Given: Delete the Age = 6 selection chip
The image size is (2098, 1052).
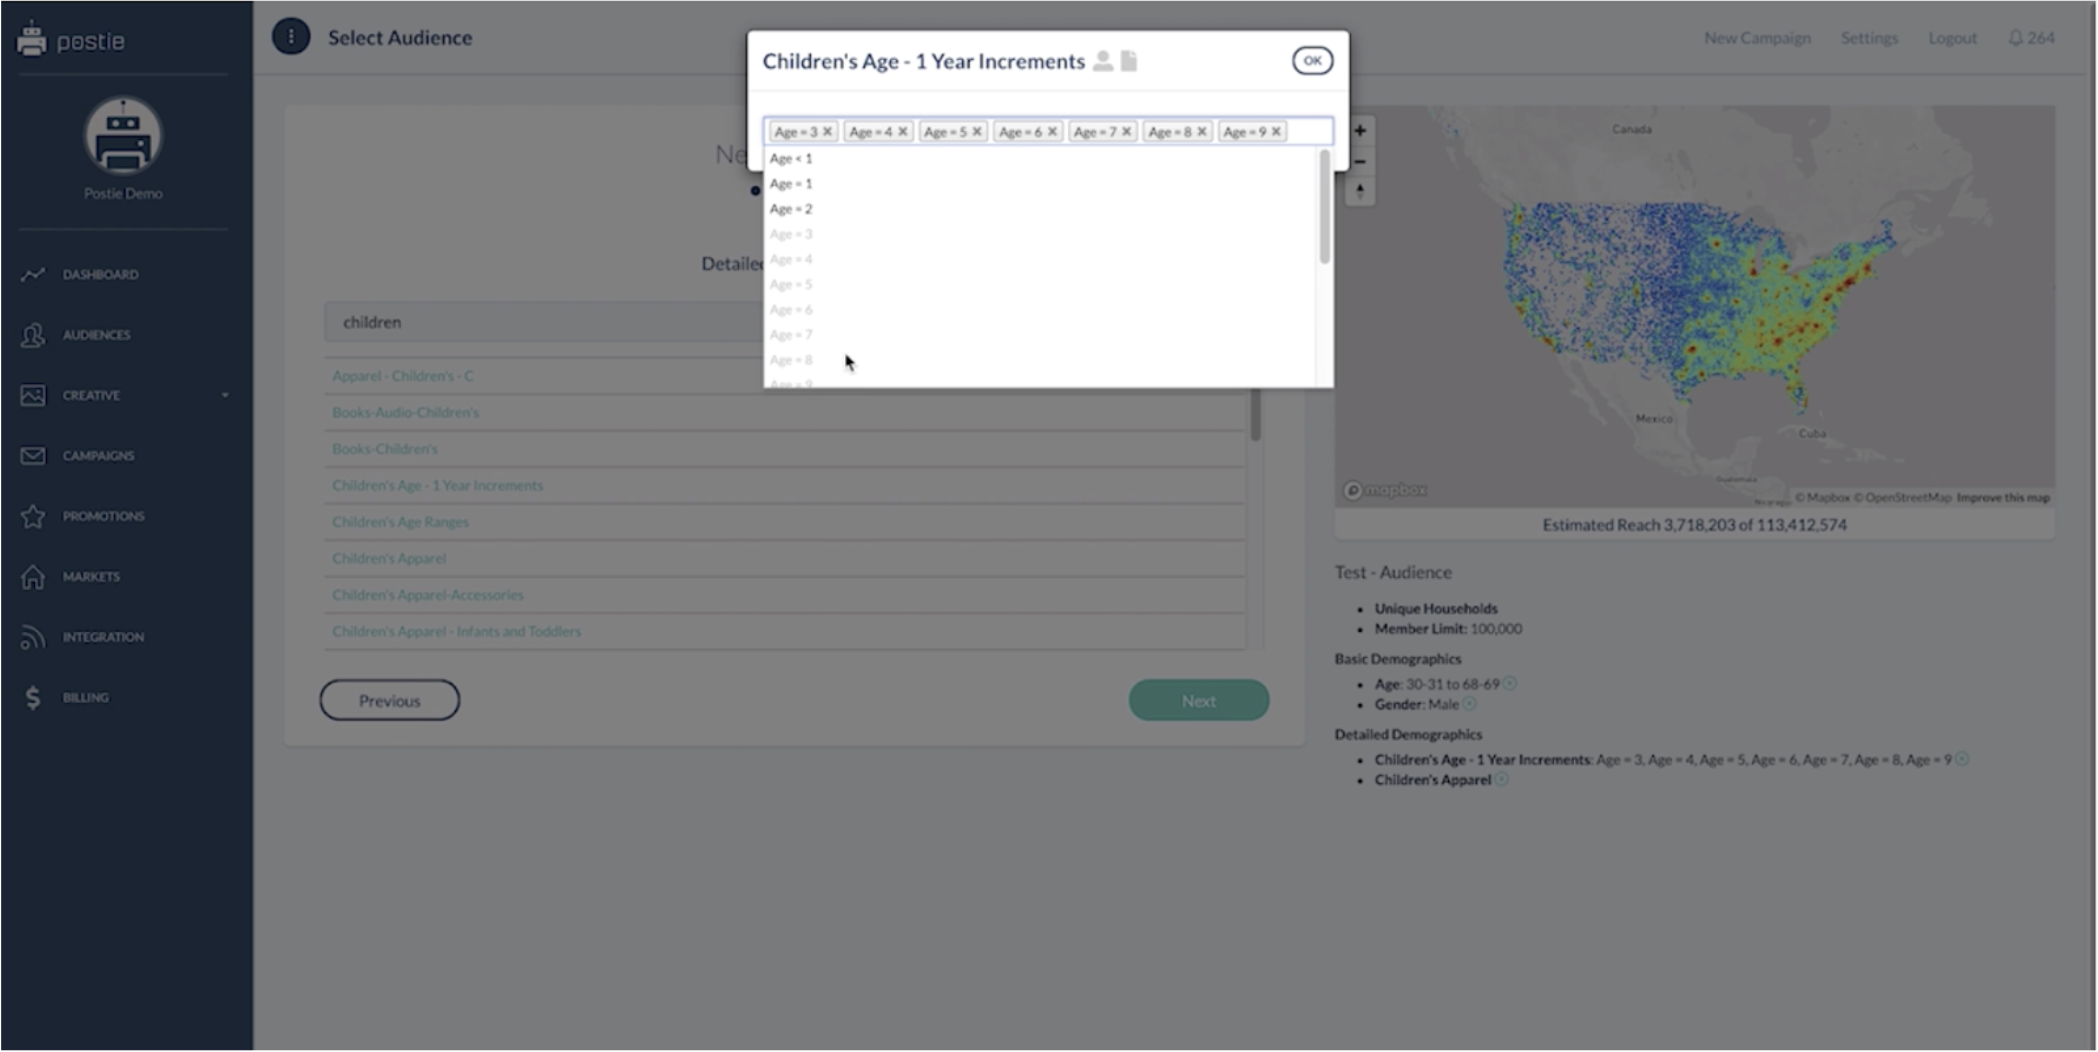Looking at the screenshot, I should [x=1052, y=132].
